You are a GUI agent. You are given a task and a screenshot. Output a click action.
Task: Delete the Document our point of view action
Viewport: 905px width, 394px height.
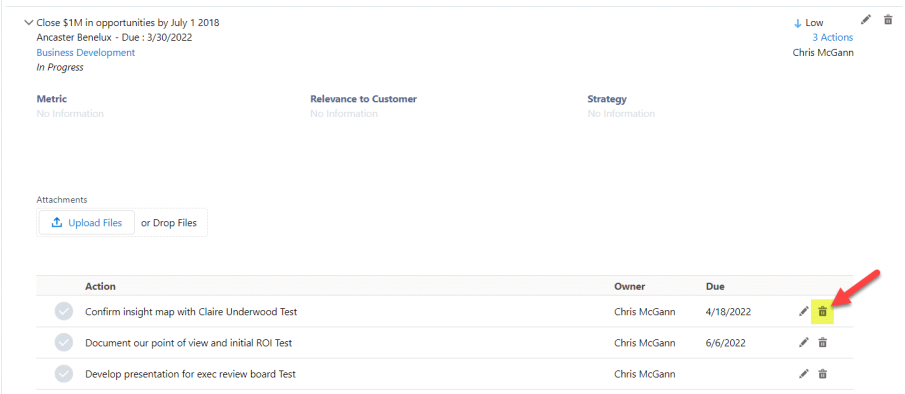tap(823, 343)
